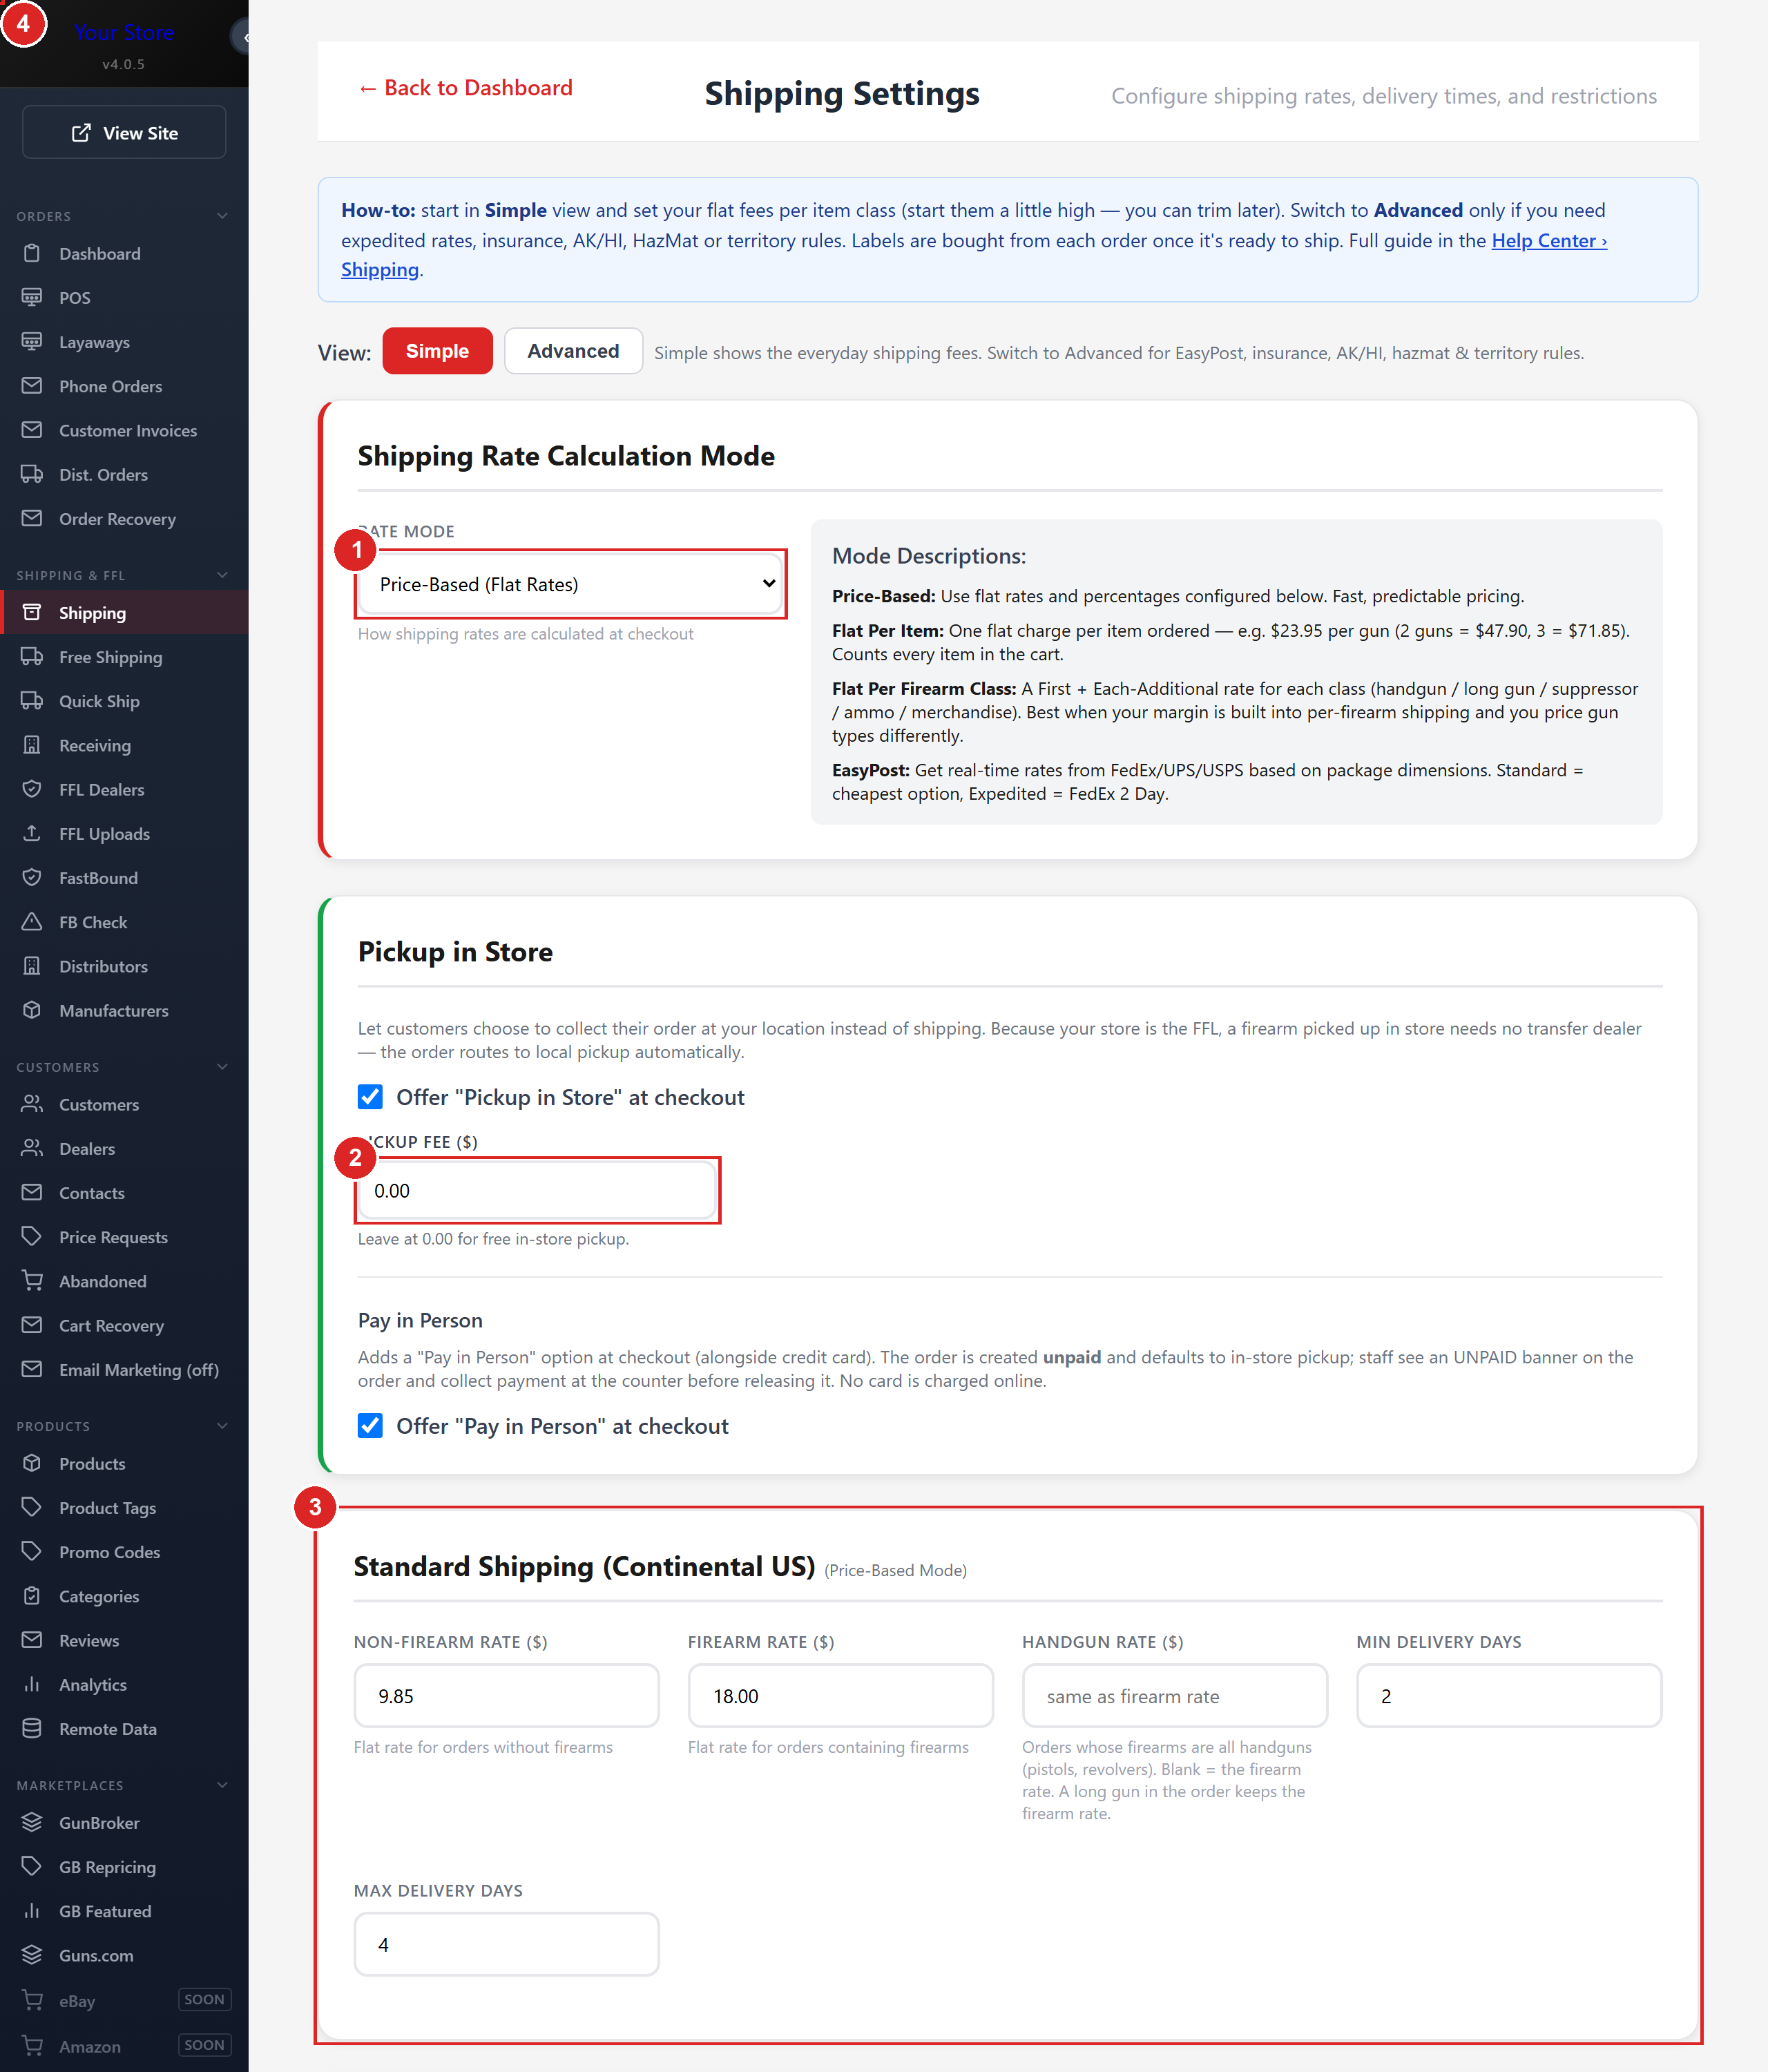Collapse the PRODUCTS sidebar section
The height and width of the screenshot is (2072, 1768).
pos(222,1426)
